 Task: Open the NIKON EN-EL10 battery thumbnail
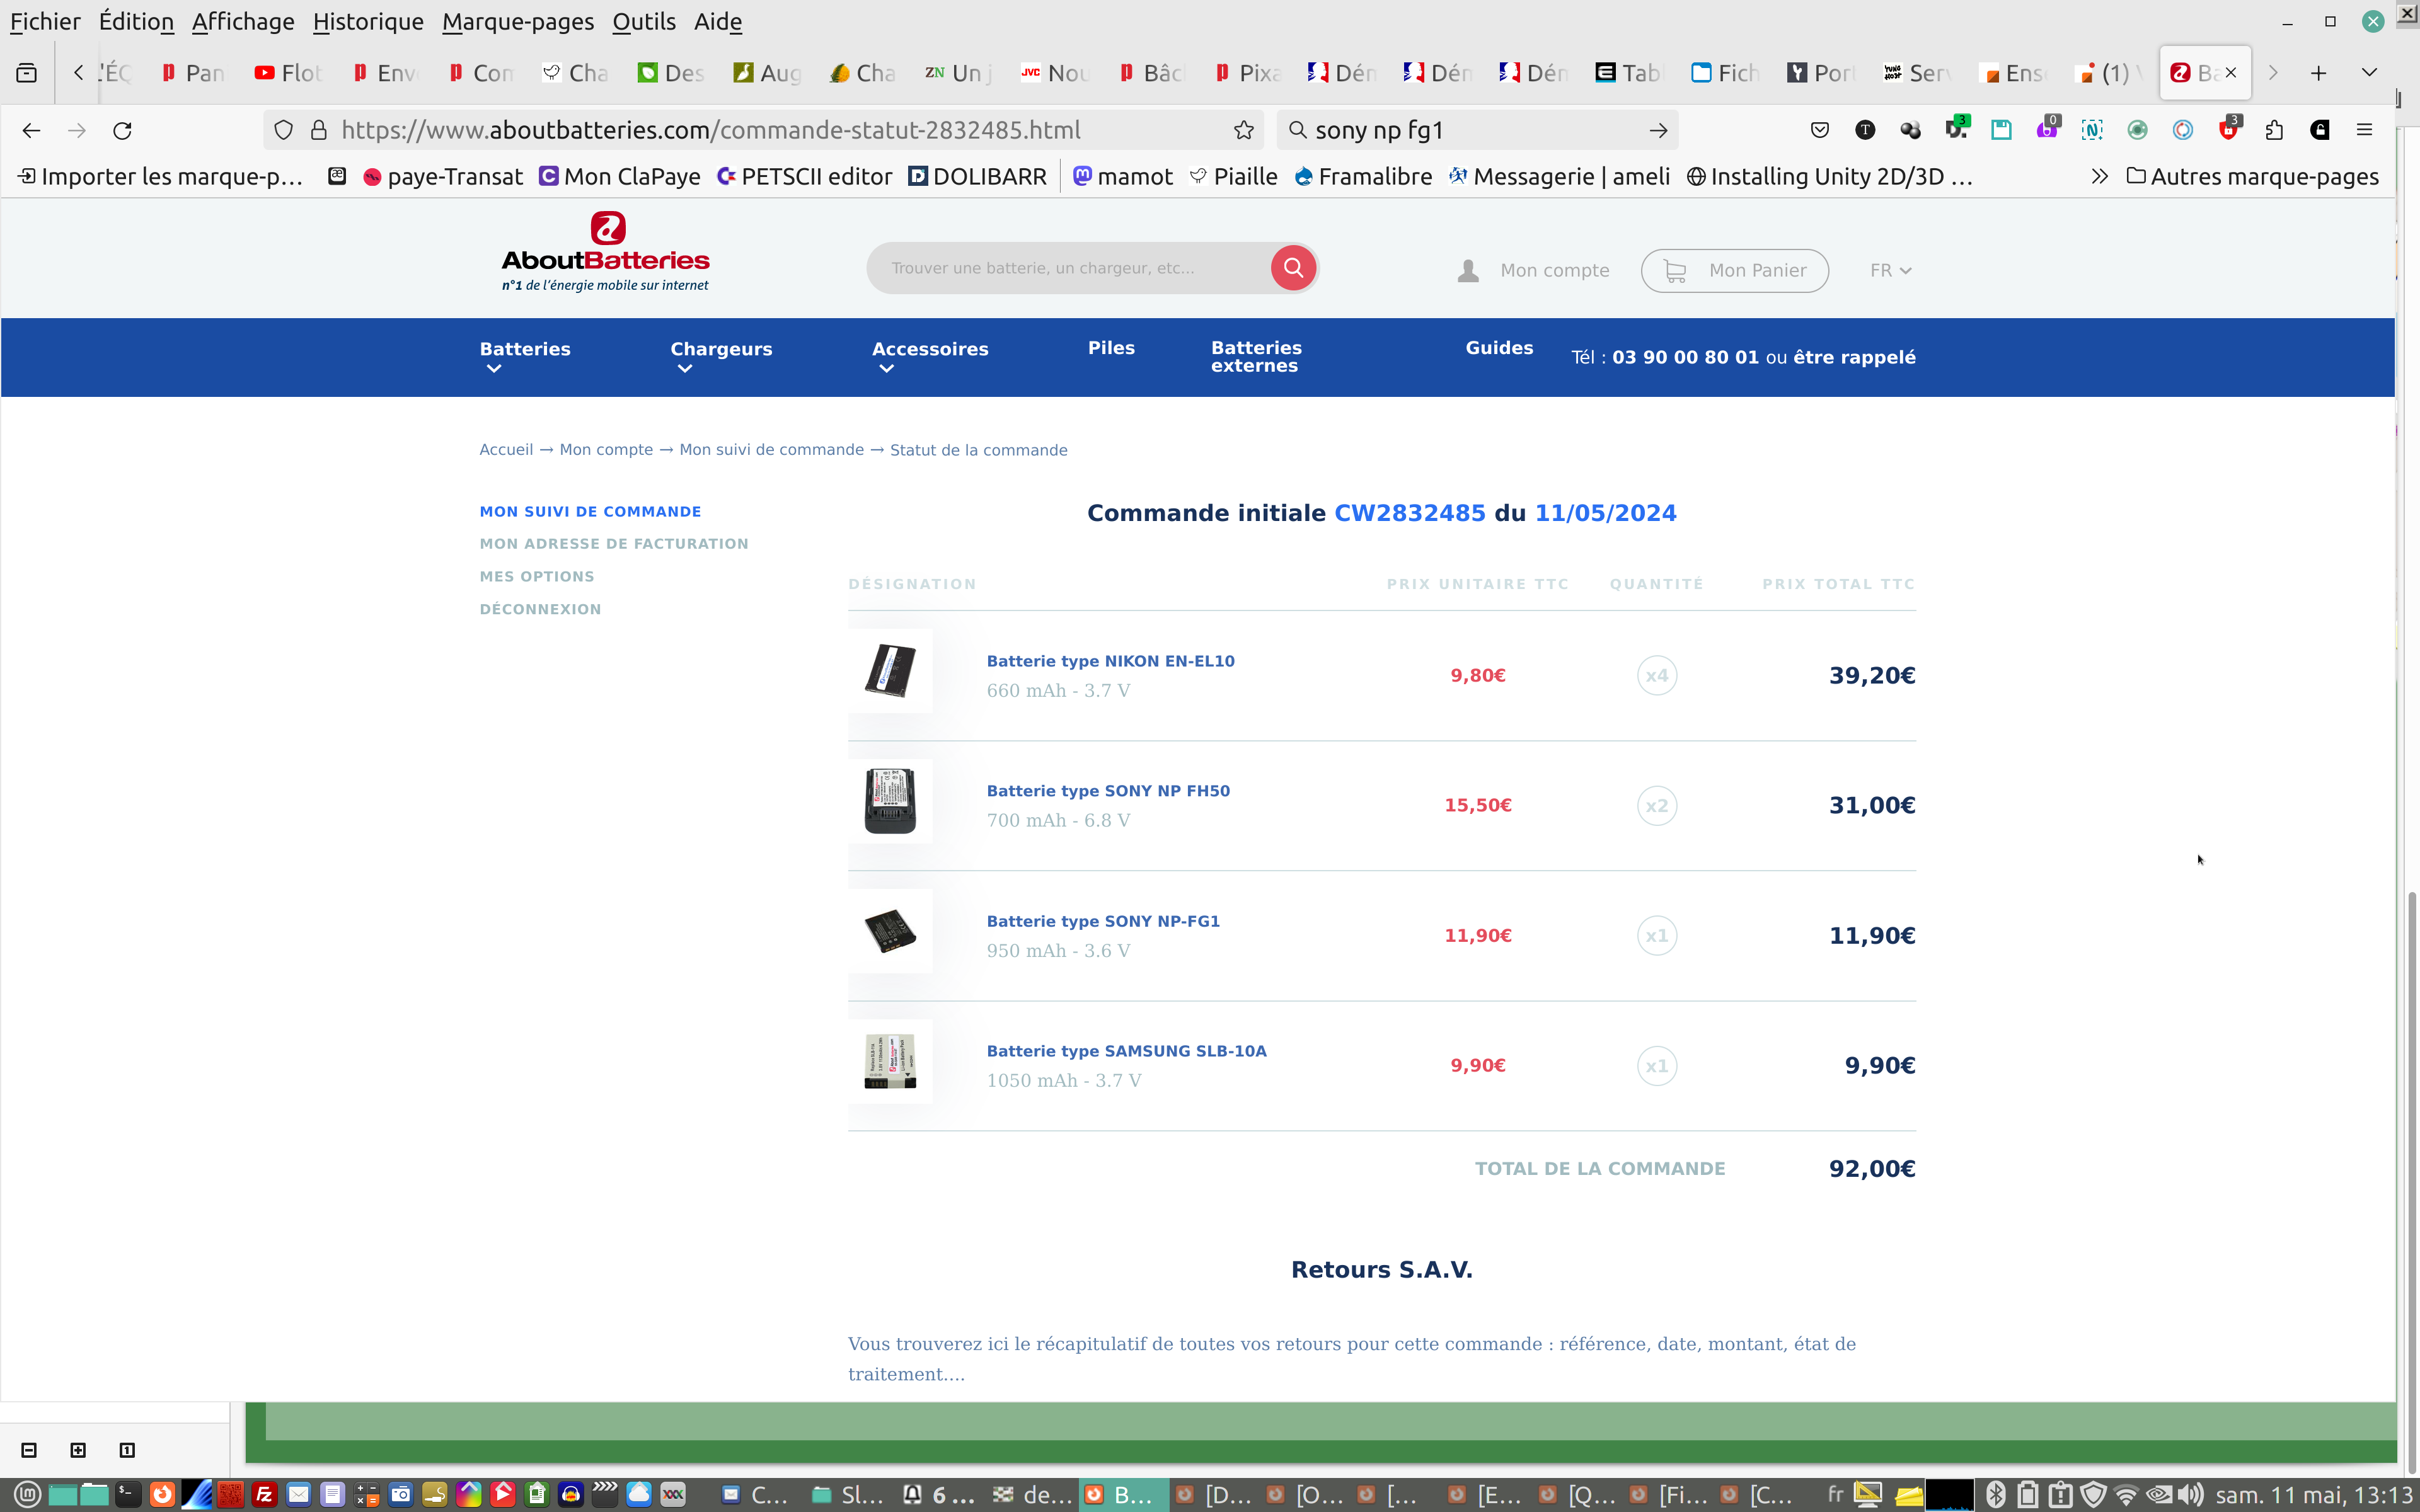[889, 671]
